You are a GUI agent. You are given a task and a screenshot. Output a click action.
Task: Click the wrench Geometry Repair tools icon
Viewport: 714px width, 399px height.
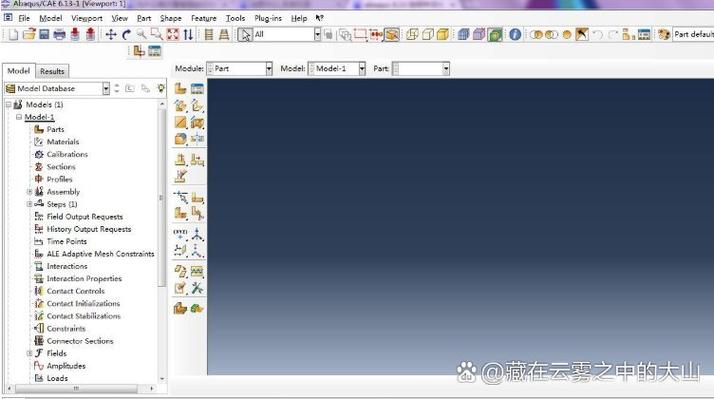(x=197, y=287)
